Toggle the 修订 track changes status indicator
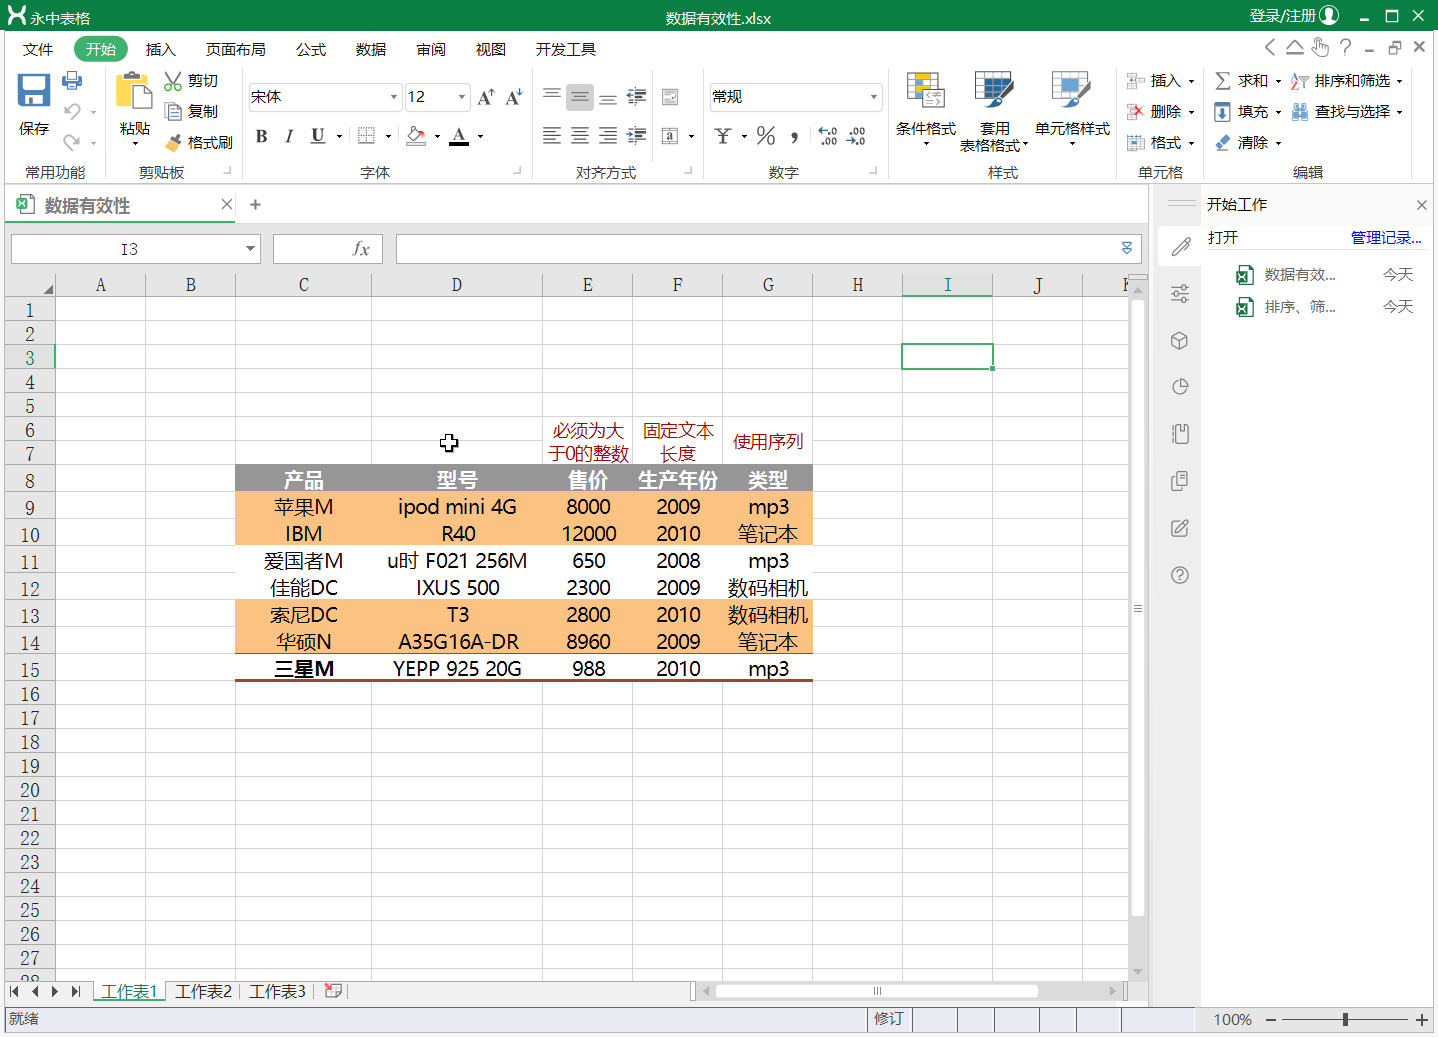This screenshot has height=1037, width=1438. [888, 1019]
